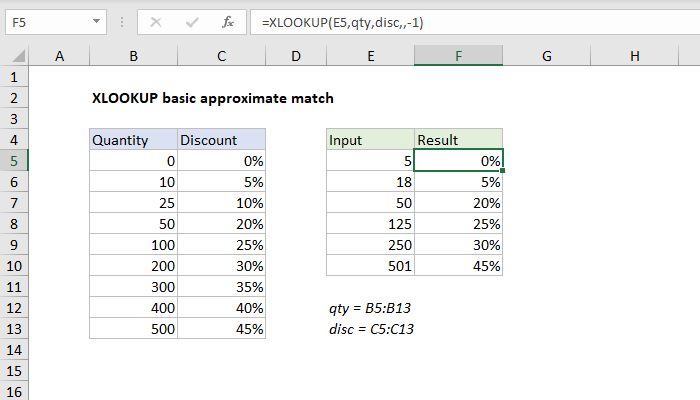Select Quantity cell with value 0
Screen dimensions: 700x400
tap(133, 161)
